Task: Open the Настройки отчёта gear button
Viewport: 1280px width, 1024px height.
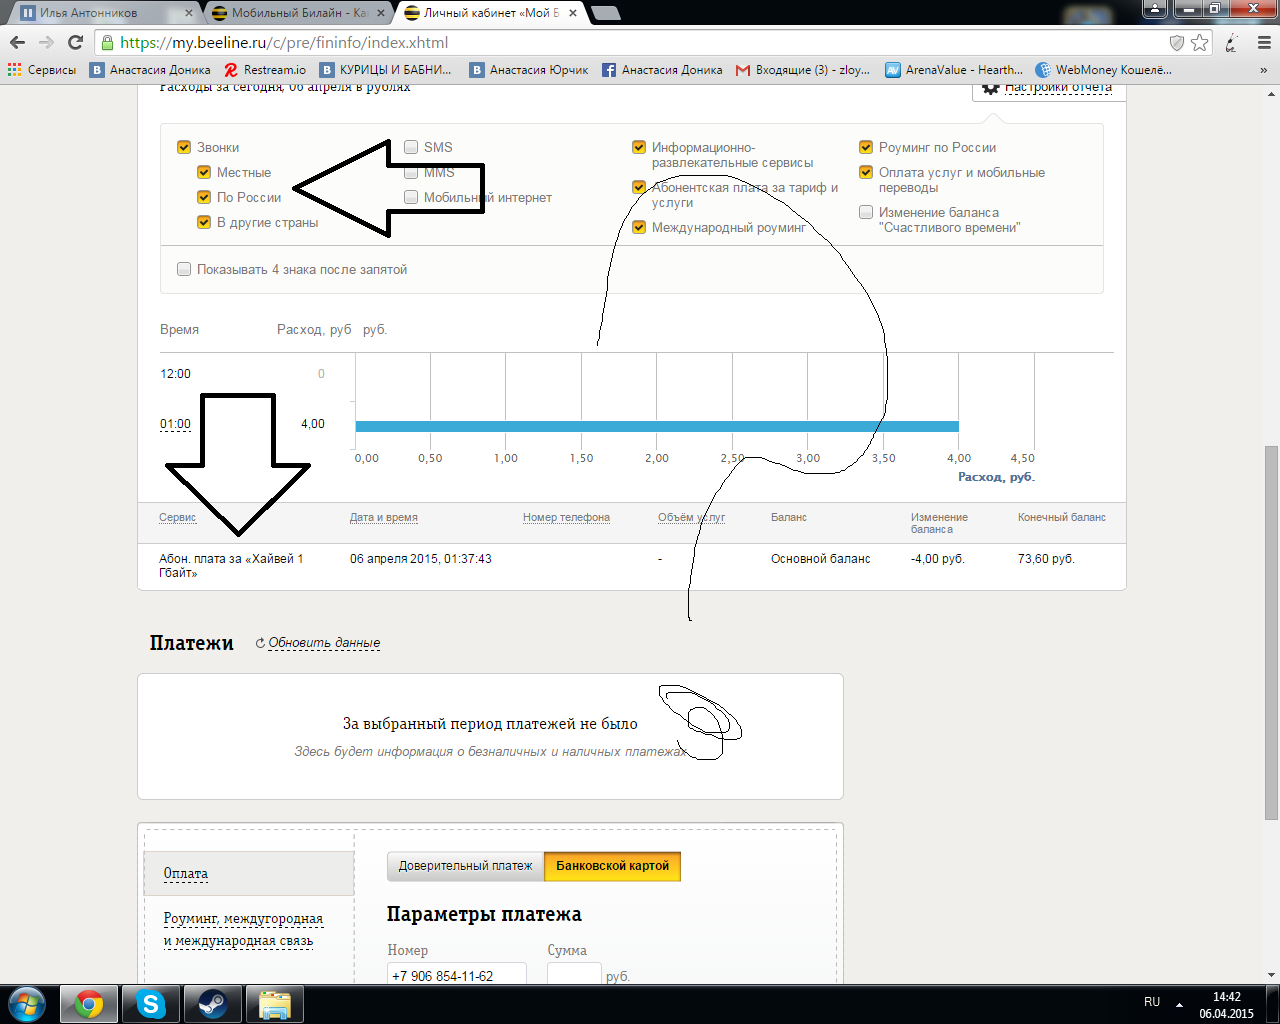Action: click(x=1048, y=88)
